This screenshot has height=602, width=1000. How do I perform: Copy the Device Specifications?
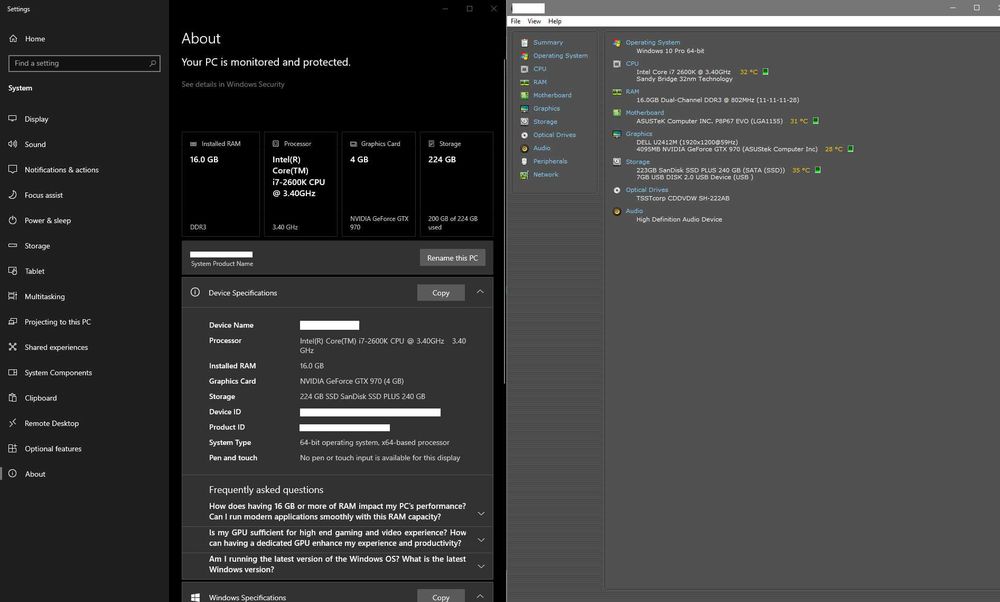(441, 293)
